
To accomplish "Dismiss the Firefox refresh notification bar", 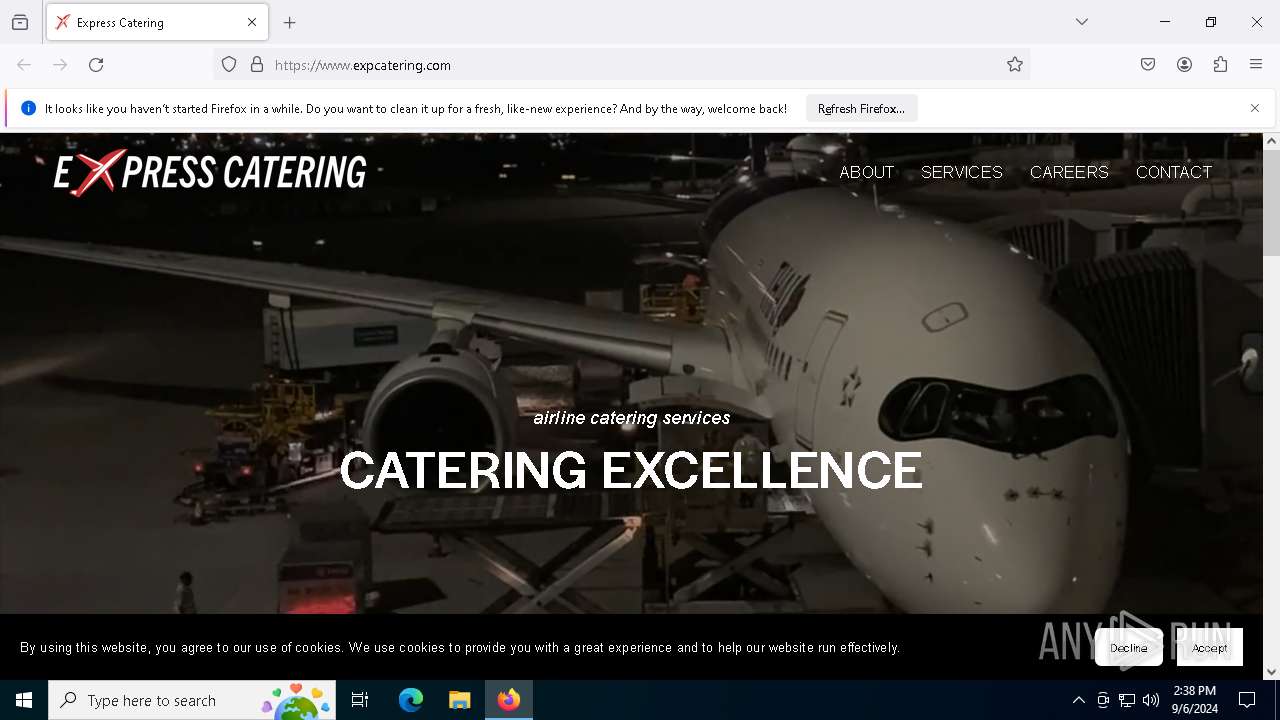I will click(1255, 108).
